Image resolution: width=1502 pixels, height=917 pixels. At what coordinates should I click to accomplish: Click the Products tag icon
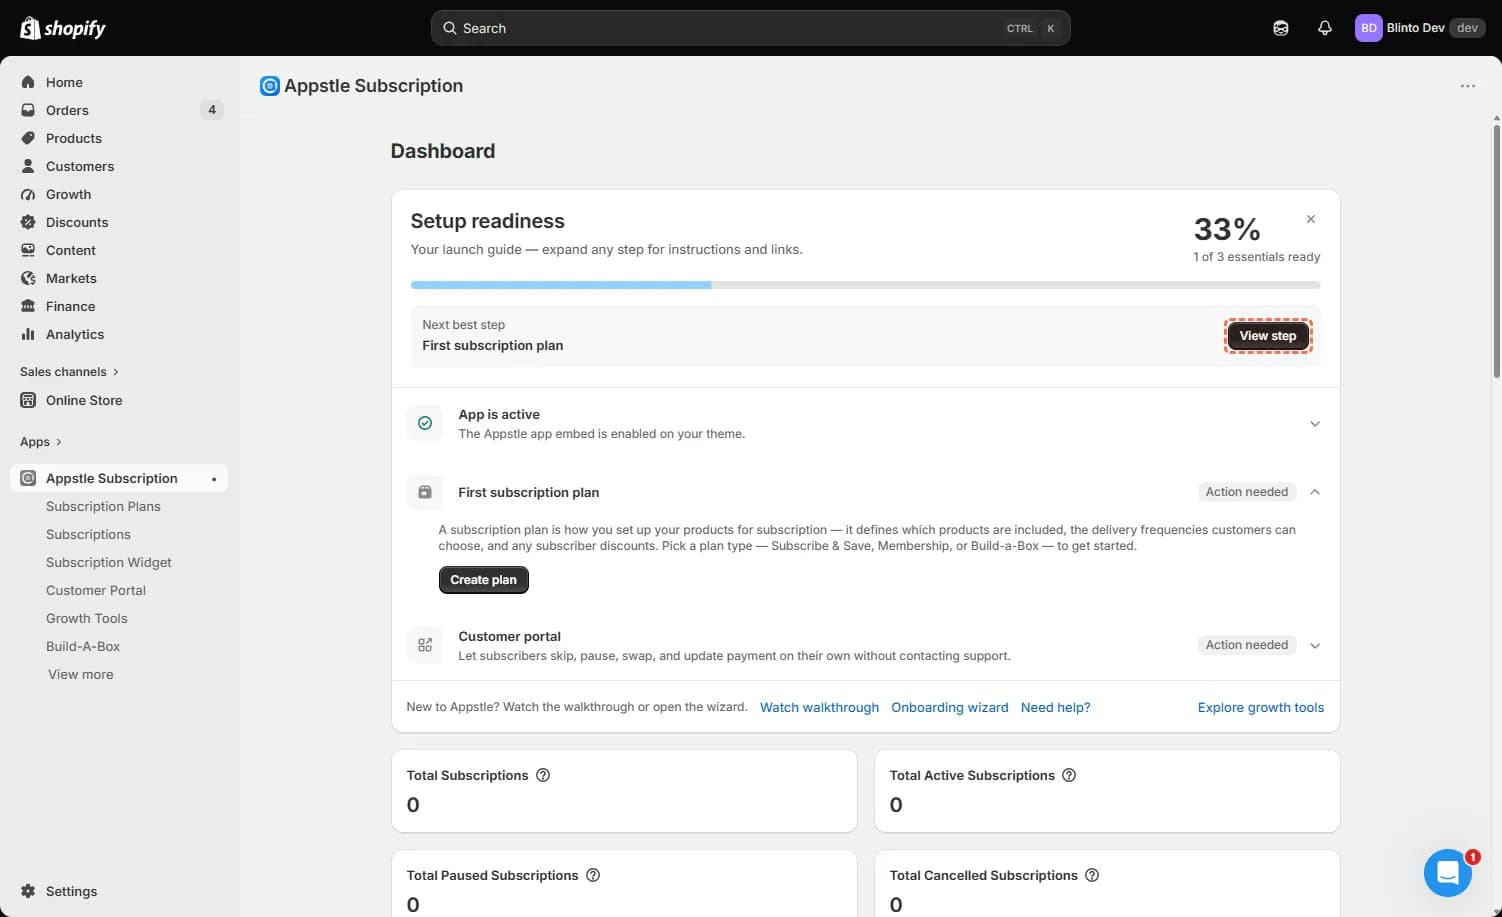coord(28,138)
